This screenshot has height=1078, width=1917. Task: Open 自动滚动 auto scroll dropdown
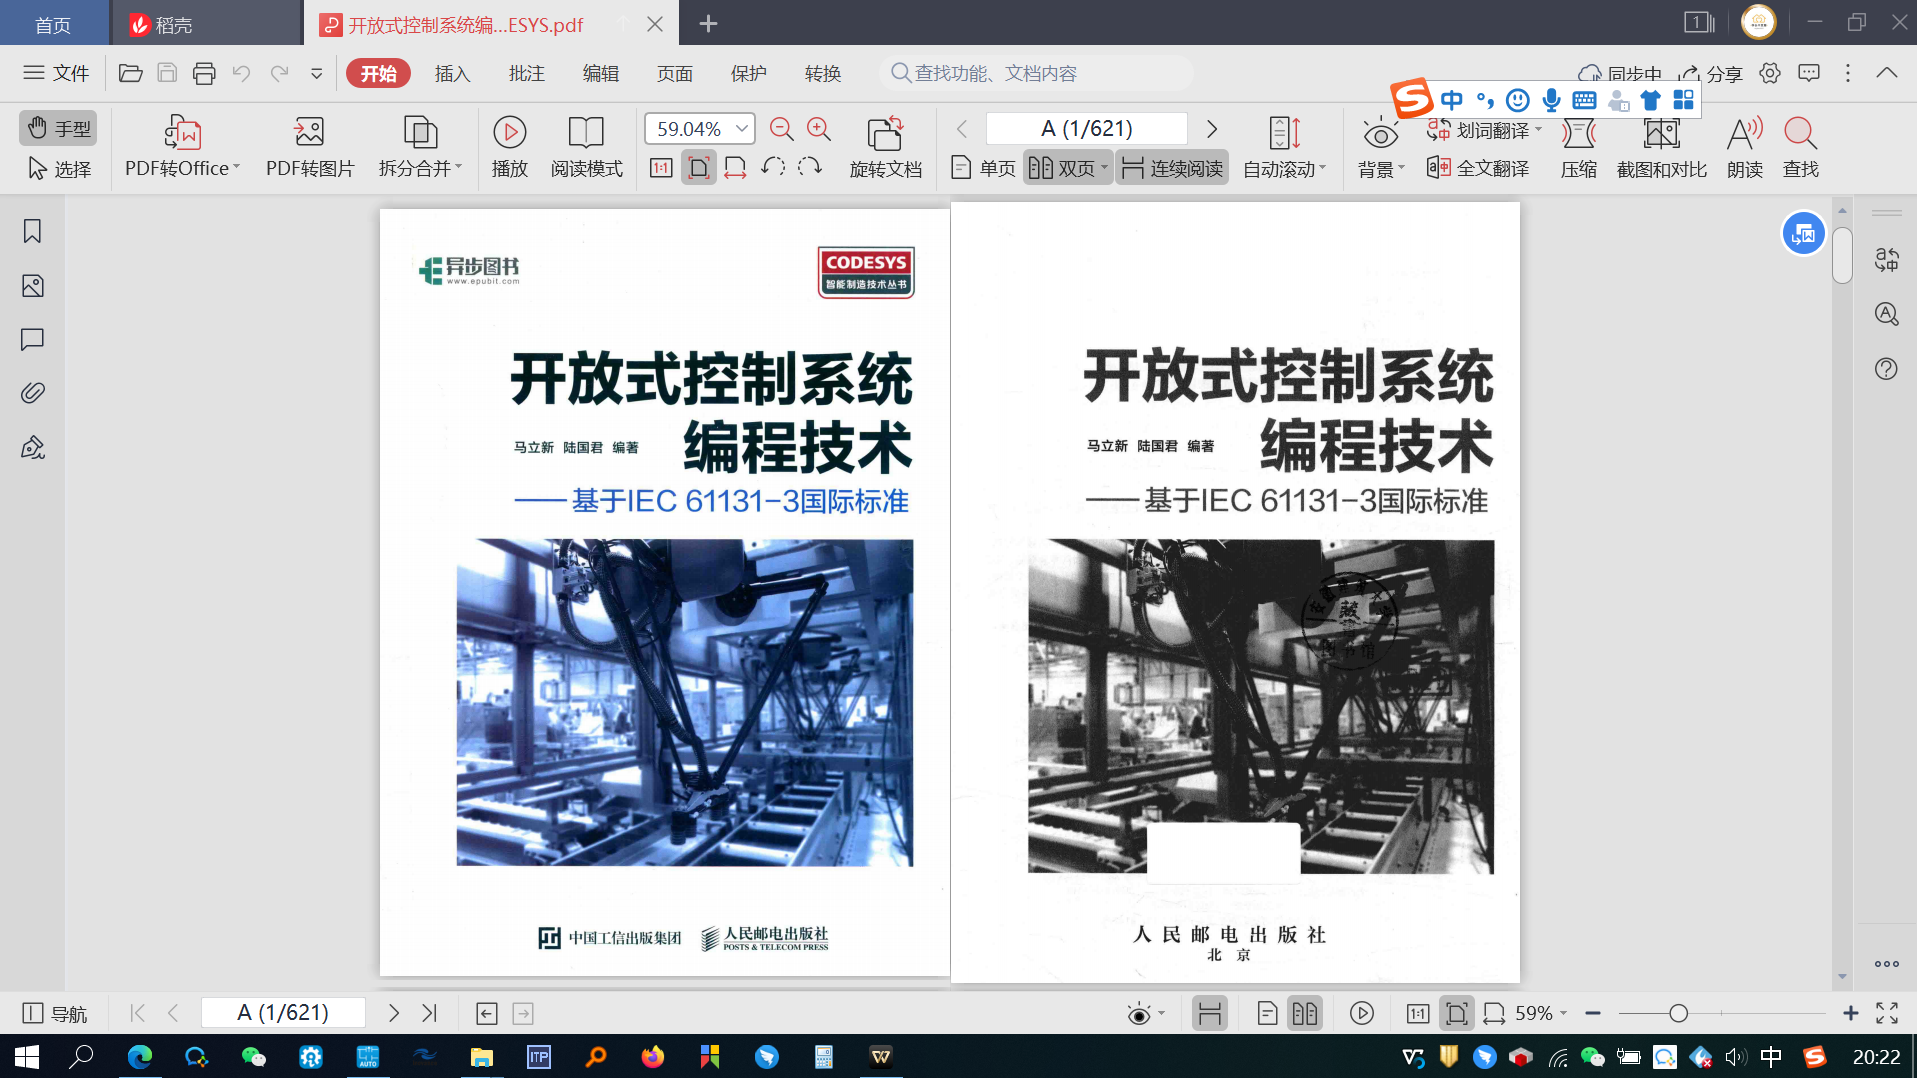click(1284, 147)
